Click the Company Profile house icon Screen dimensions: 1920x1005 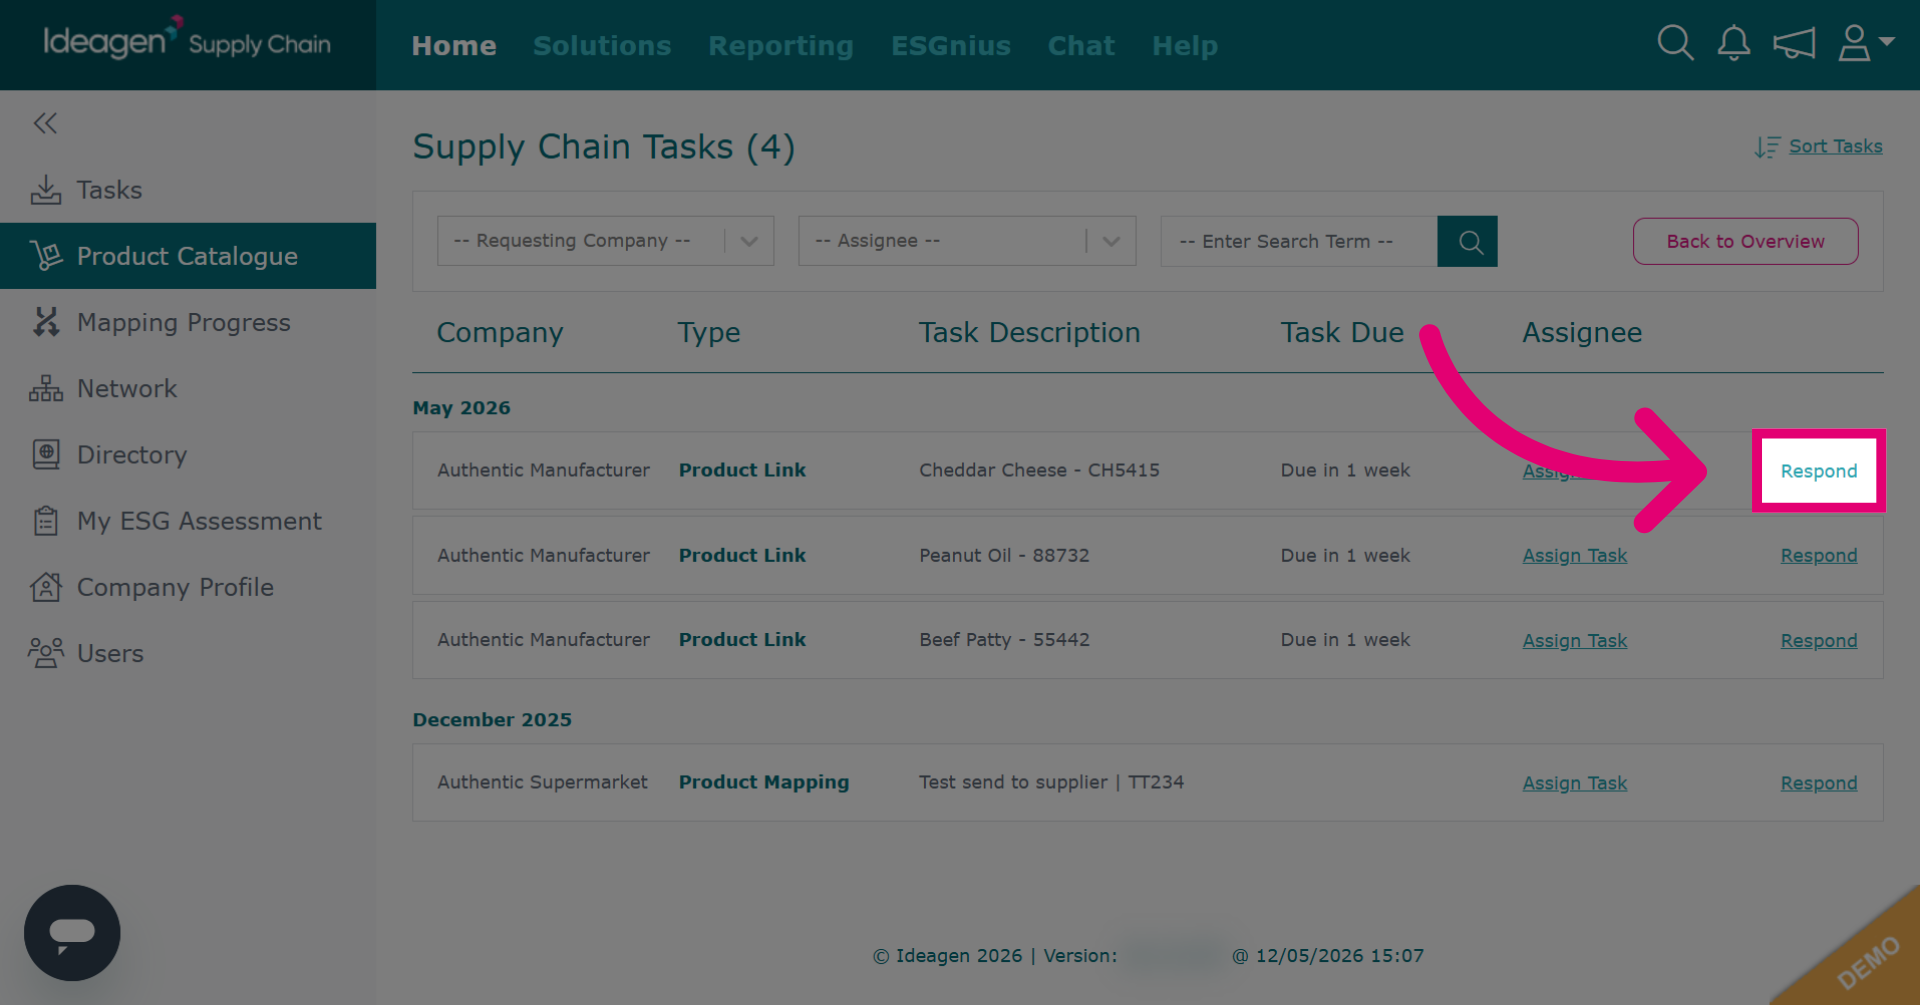[x=46, y=587]
